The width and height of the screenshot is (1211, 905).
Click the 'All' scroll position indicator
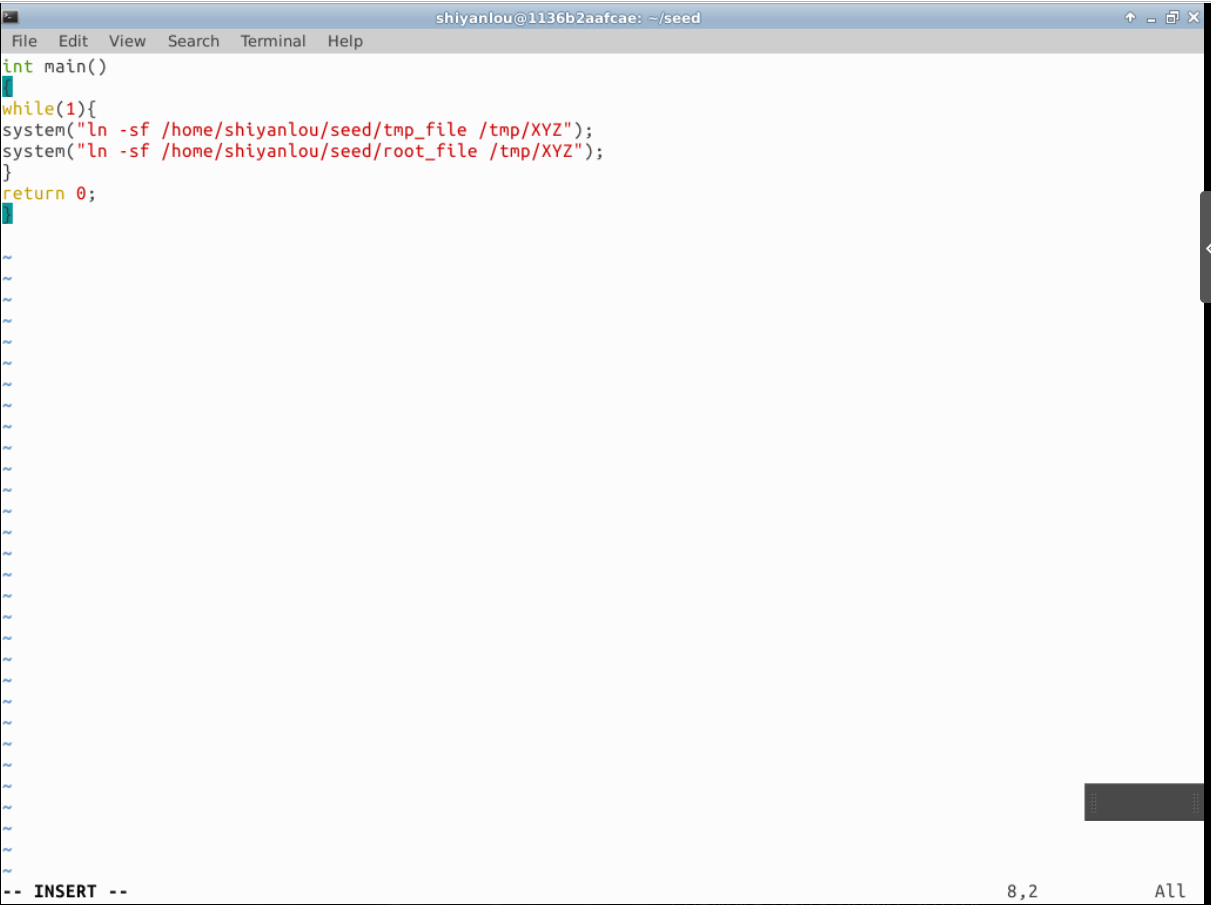click(1170, 891)
